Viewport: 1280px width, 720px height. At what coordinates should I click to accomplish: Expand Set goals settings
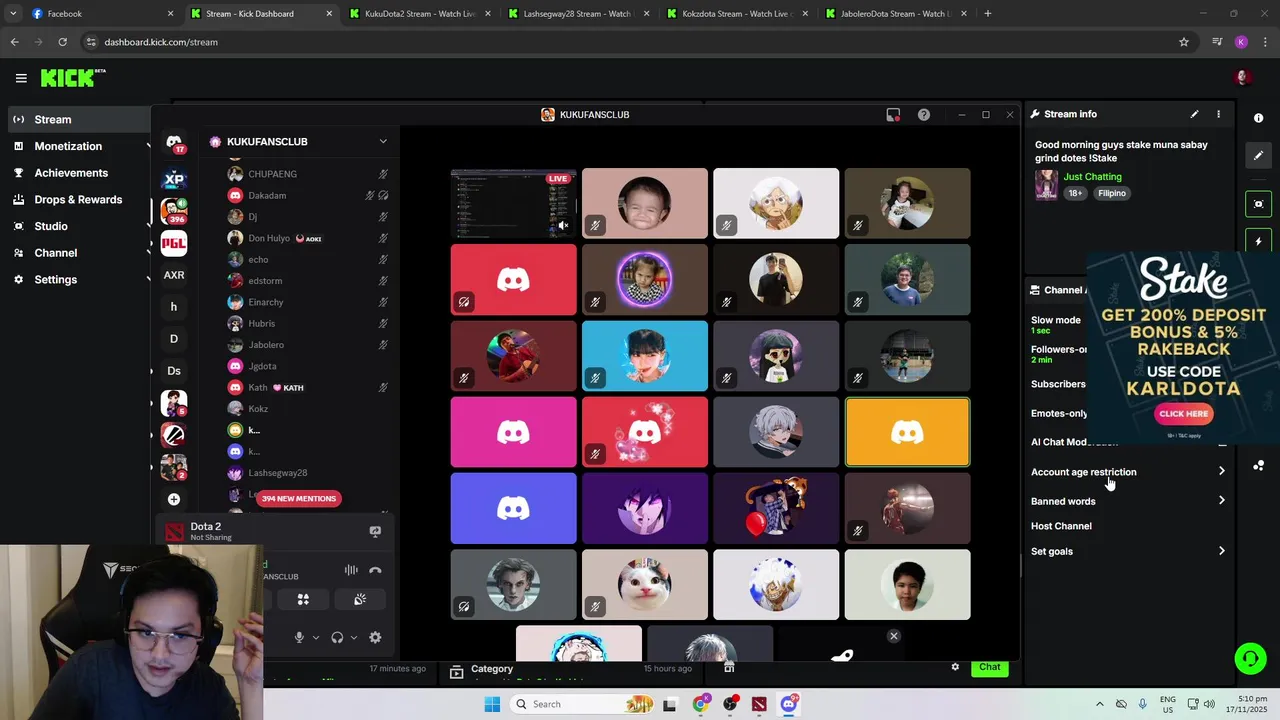(1128, 551)
